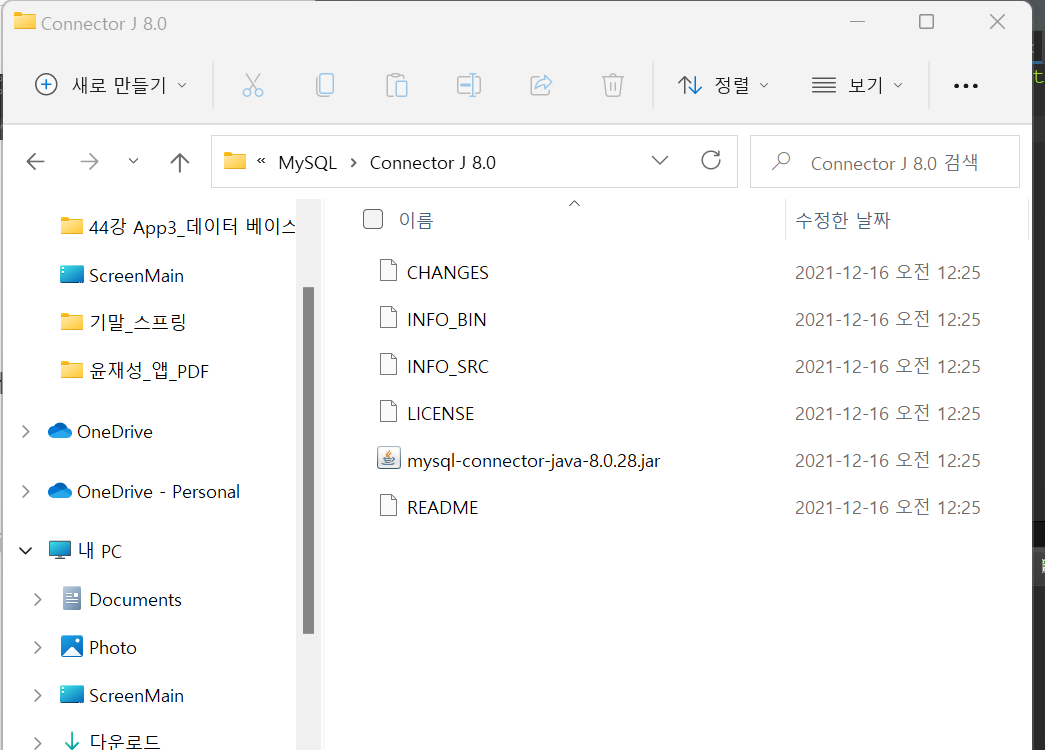Click the Delete trash can icon

point(612,85)
